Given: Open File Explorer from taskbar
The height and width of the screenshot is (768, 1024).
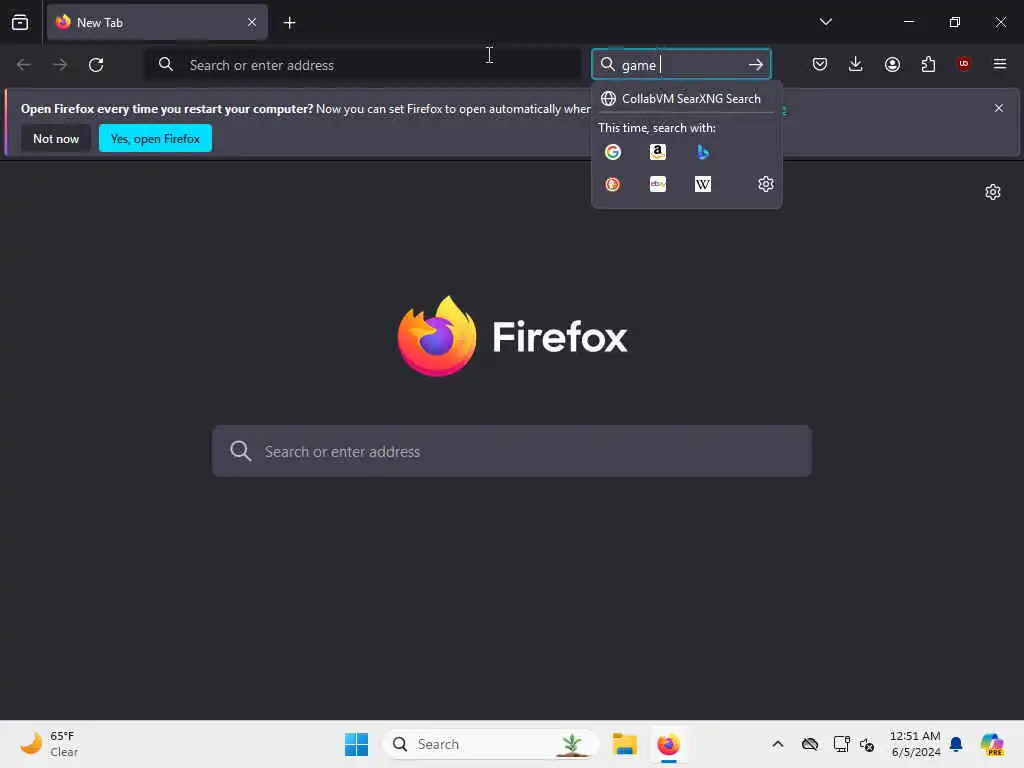Looking at the screenshot, I should pos(624,744).
